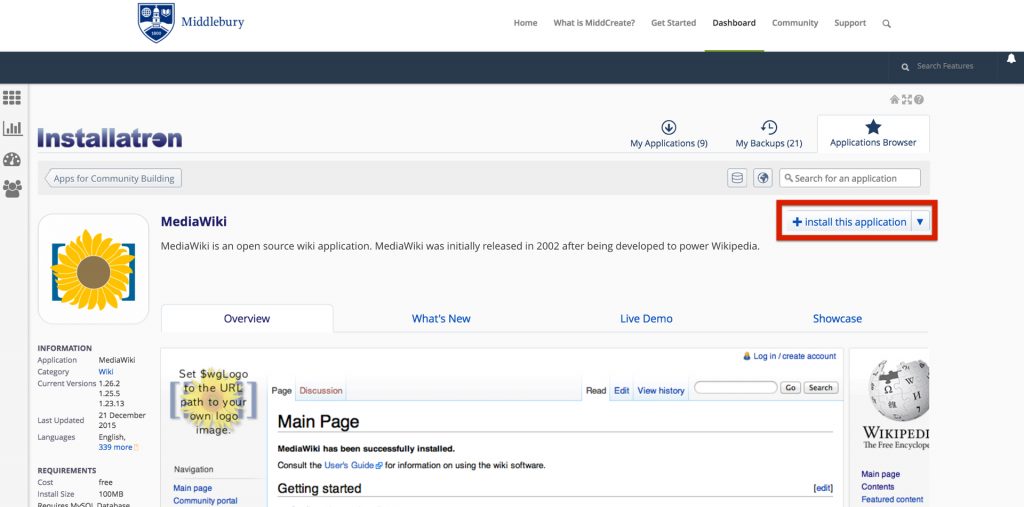Click the fullscreen expand icon
Viewport: 1024px width, 507px height.
(x=906, y=99)
